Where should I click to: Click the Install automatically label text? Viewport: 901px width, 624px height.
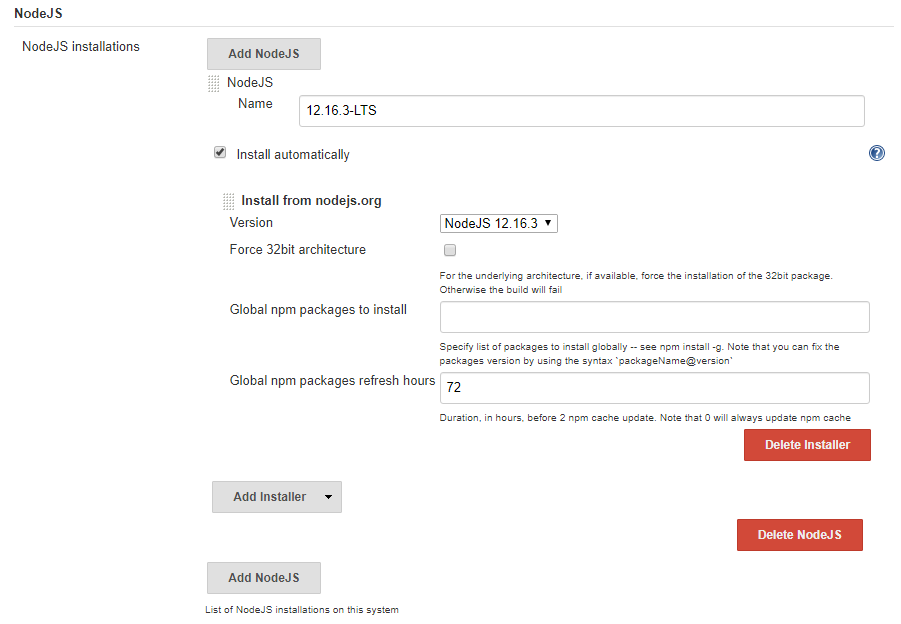pos(293,155)
